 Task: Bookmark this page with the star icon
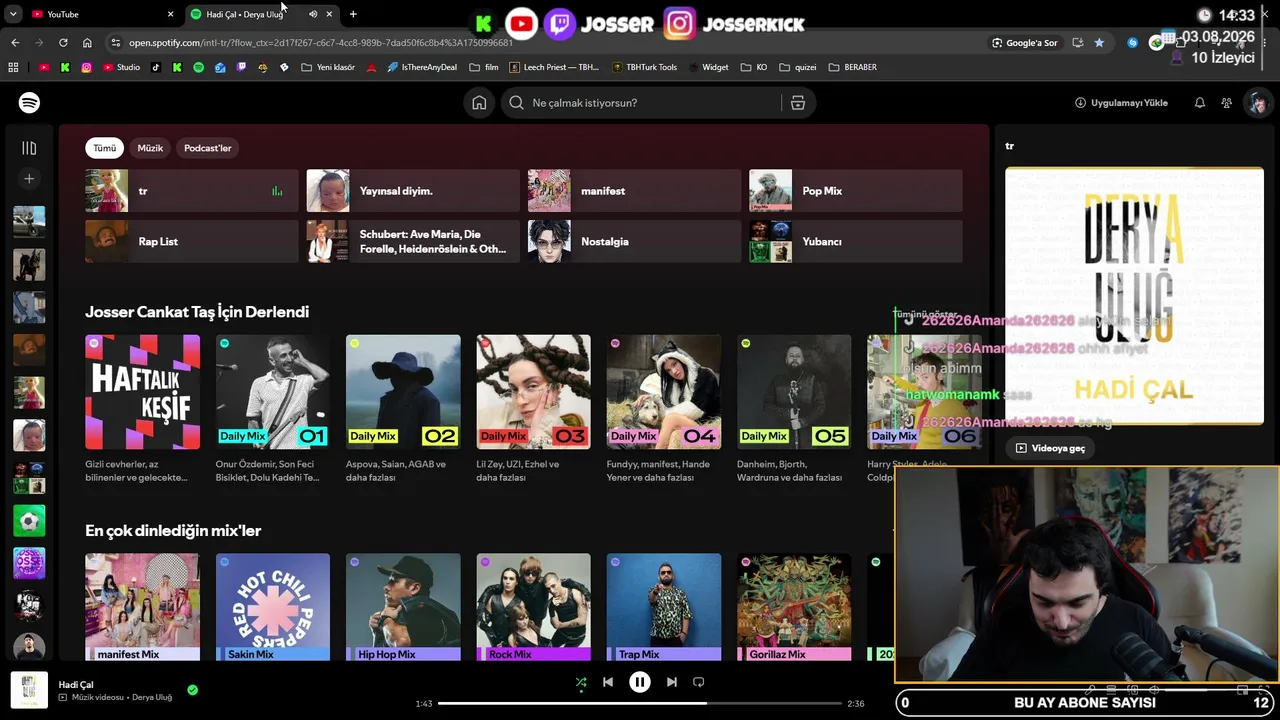1100,43
